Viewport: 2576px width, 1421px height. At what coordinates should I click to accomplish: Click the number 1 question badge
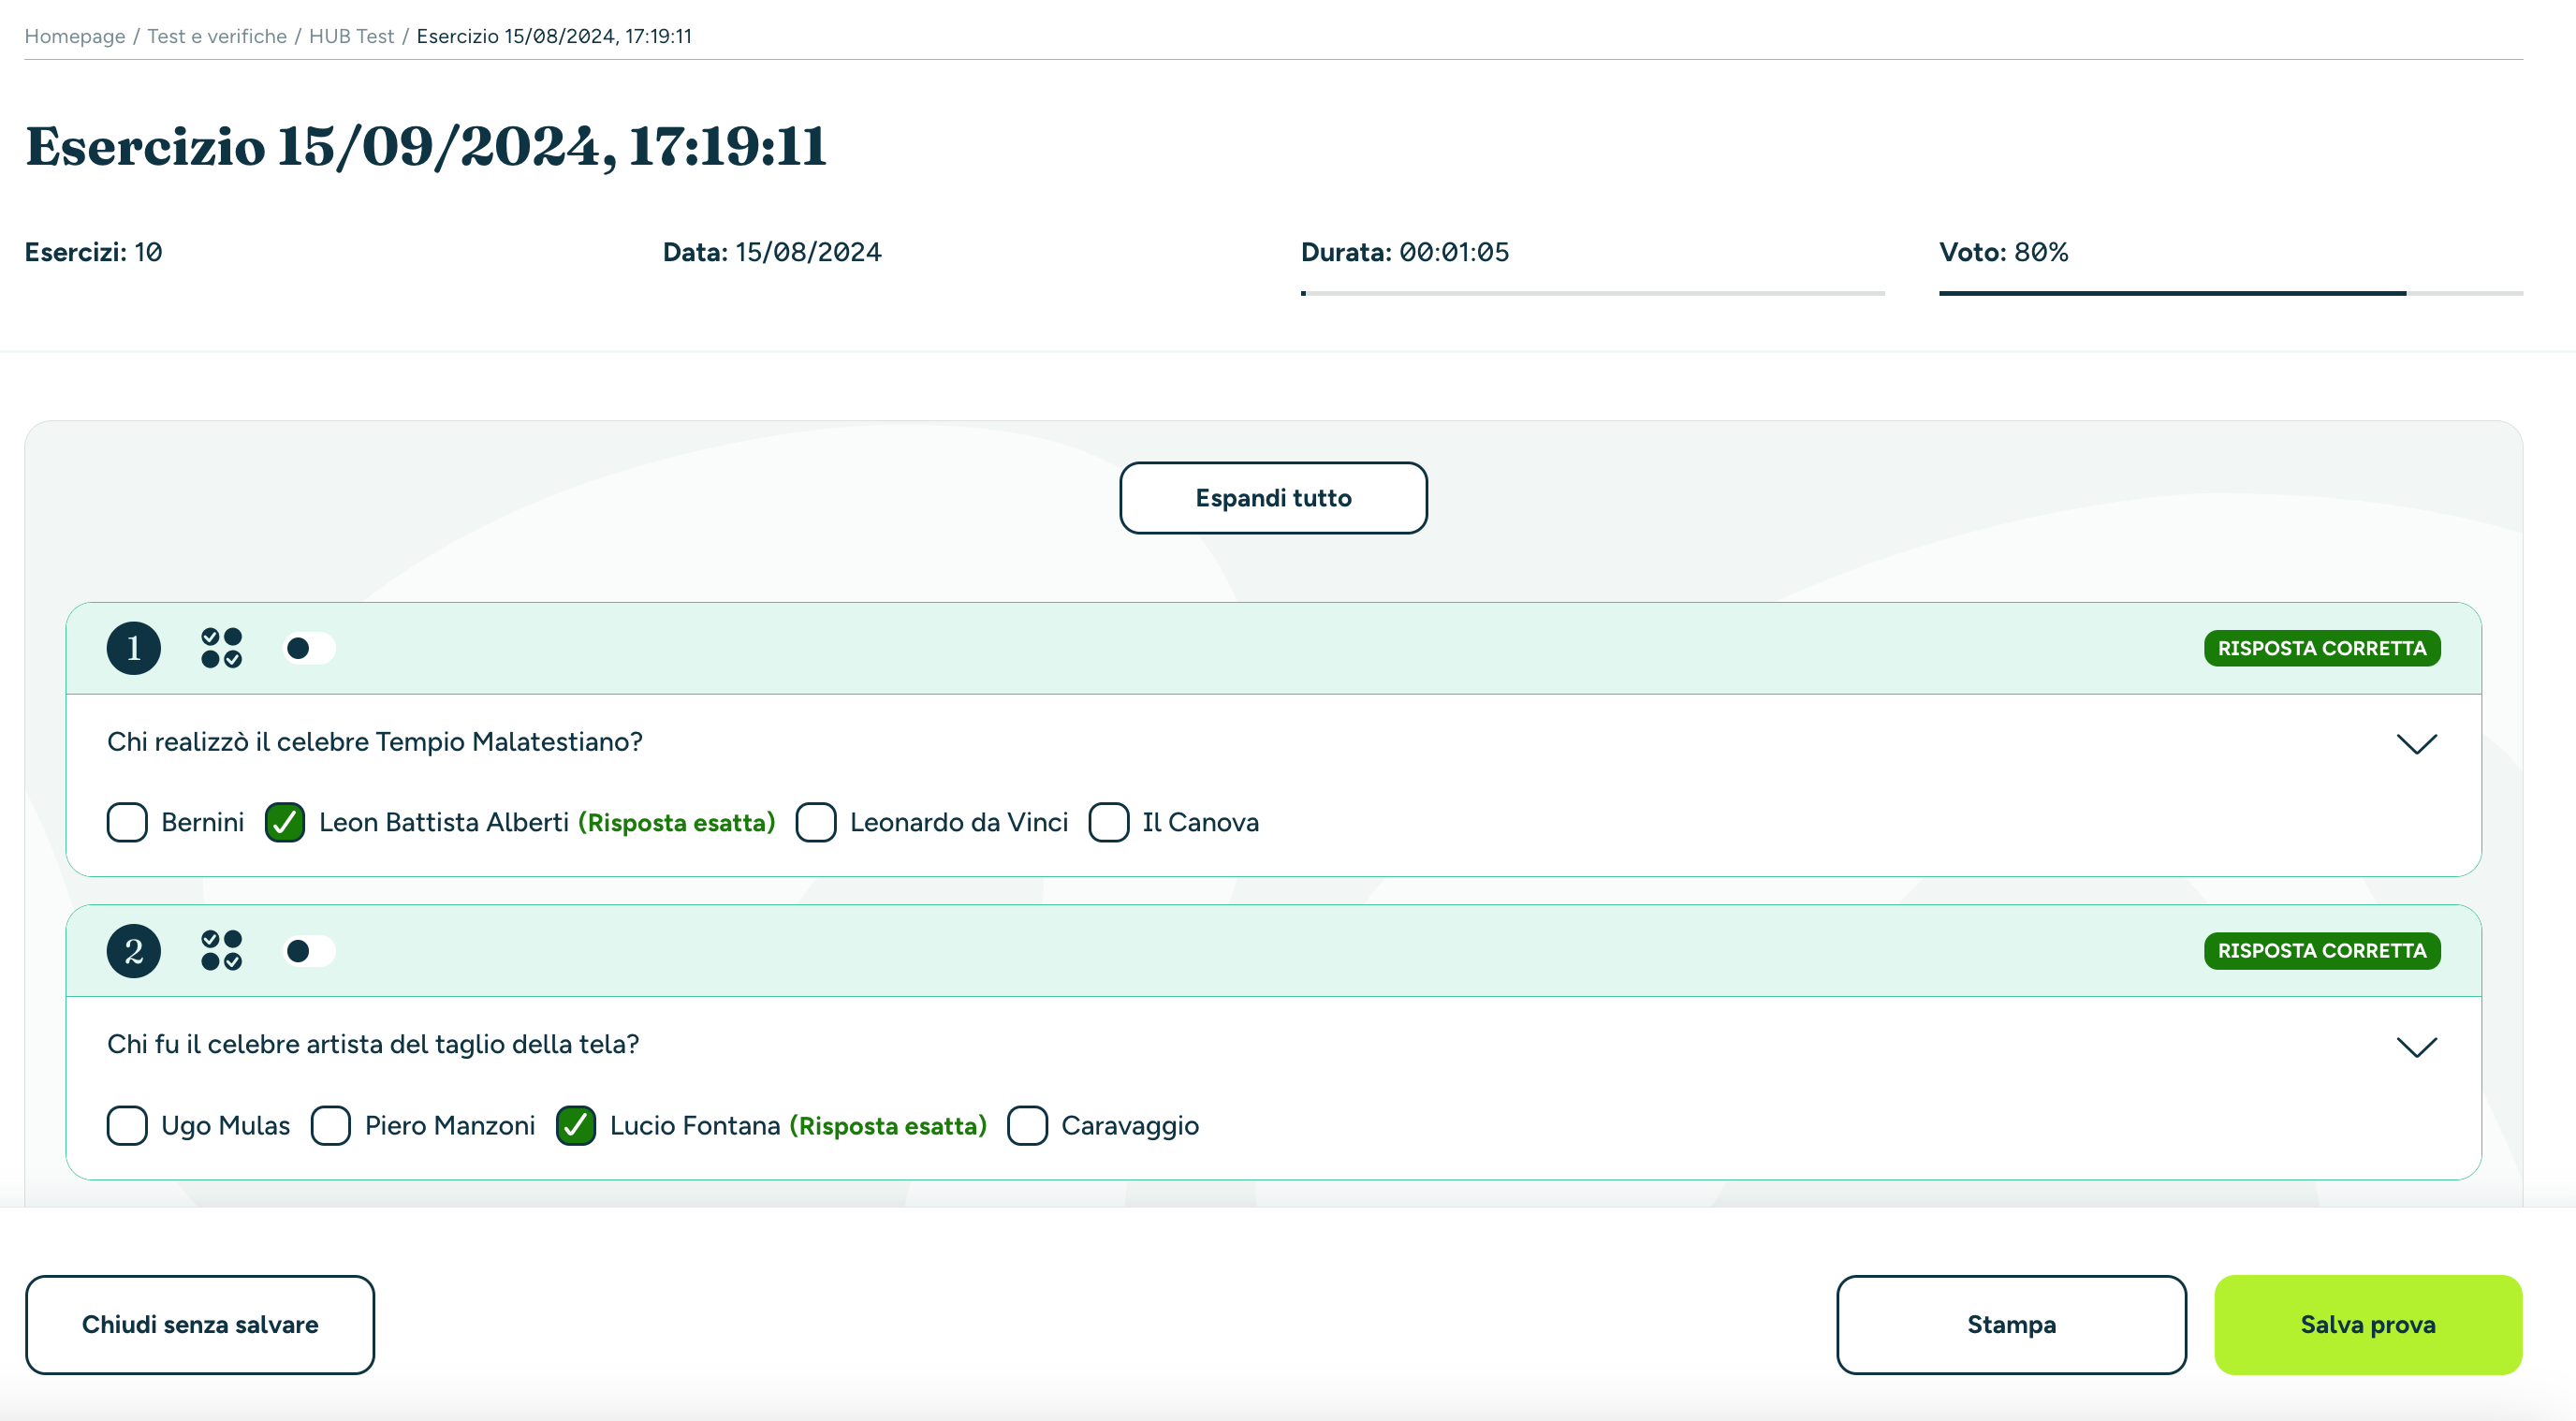click(134, 648)
